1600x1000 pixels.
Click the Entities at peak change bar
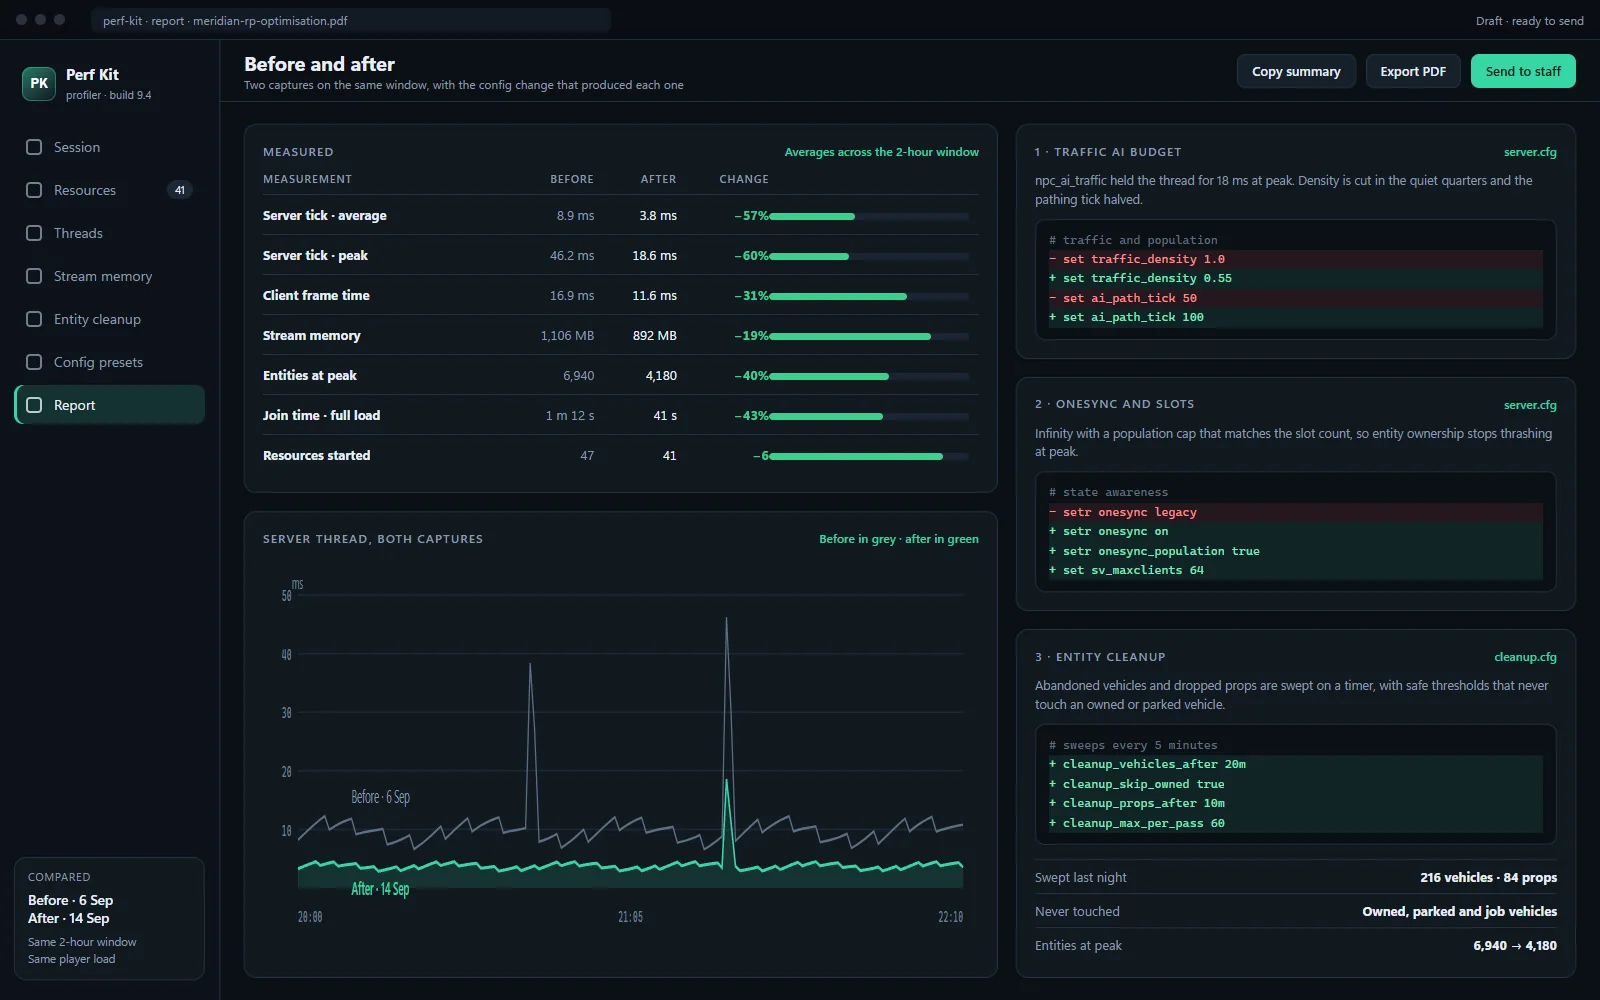869,376
